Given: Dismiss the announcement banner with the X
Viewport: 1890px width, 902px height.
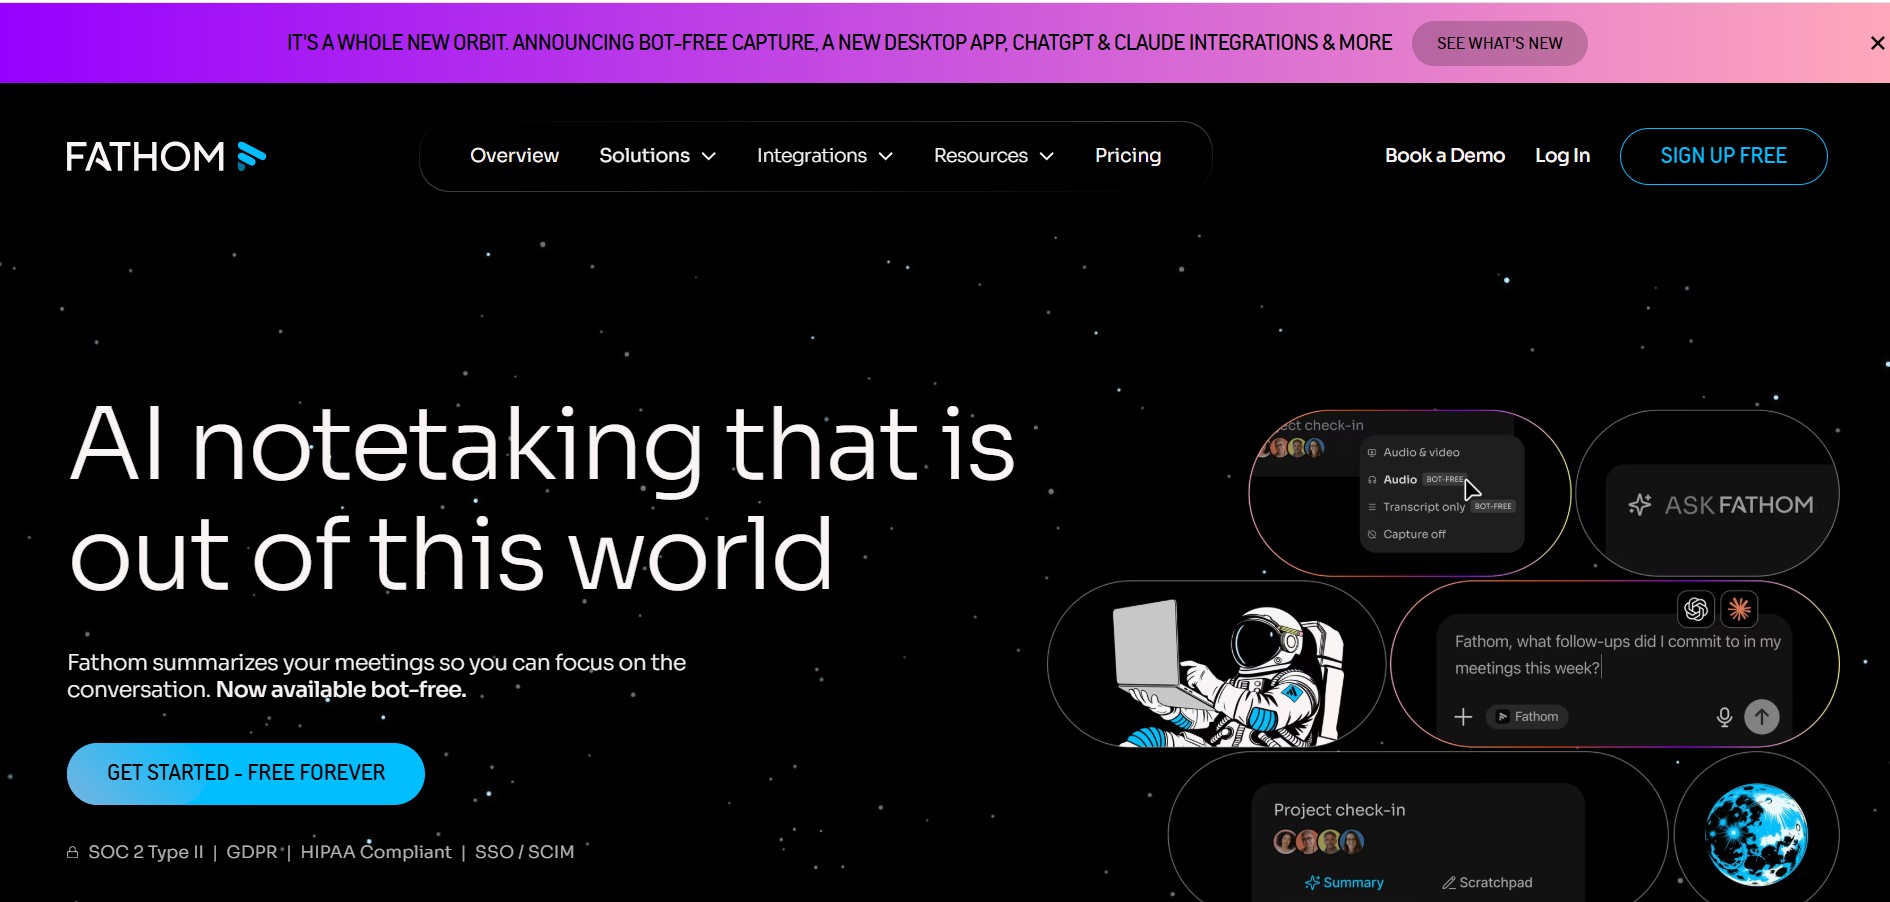Looking at the screenshot, I should click(1877, 43).
